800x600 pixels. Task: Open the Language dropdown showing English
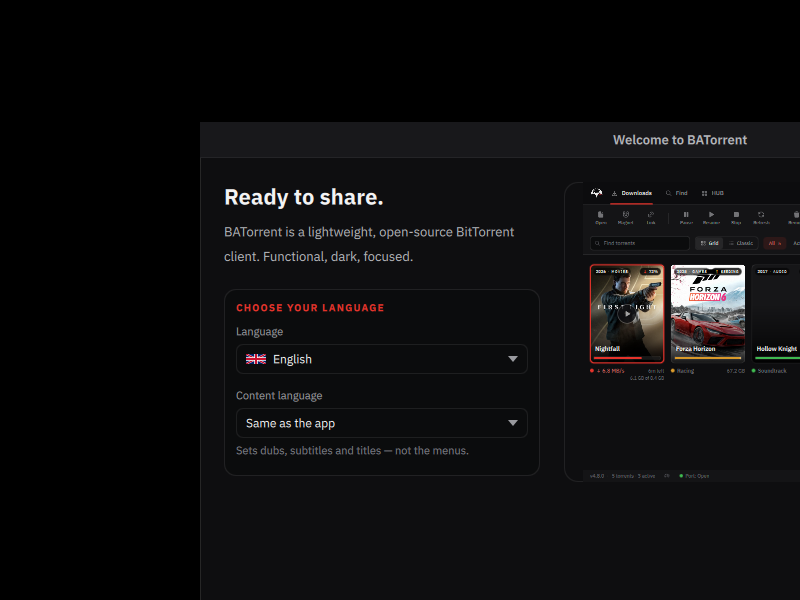point(382,359)
